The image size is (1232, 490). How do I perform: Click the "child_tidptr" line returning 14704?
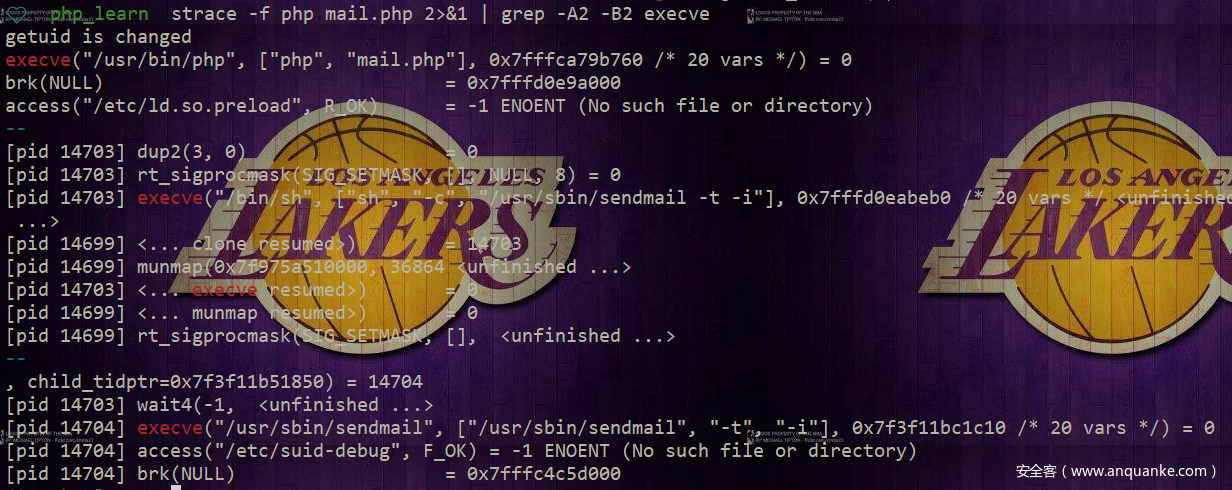coord(214,382)
